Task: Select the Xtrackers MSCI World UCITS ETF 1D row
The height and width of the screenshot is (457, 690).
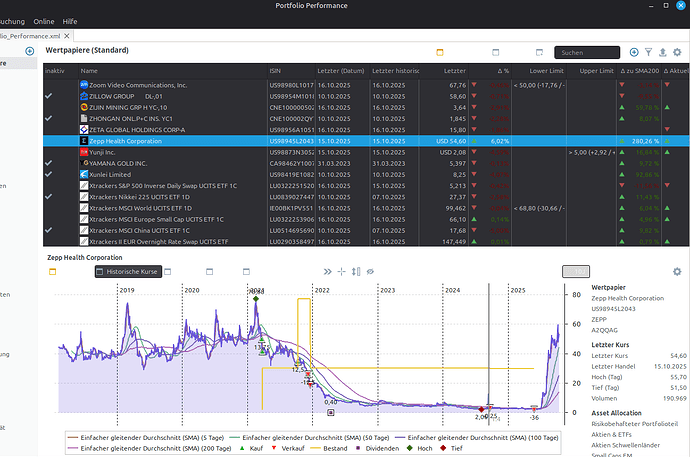Action: pyautogui.click(x=366, y=208)
